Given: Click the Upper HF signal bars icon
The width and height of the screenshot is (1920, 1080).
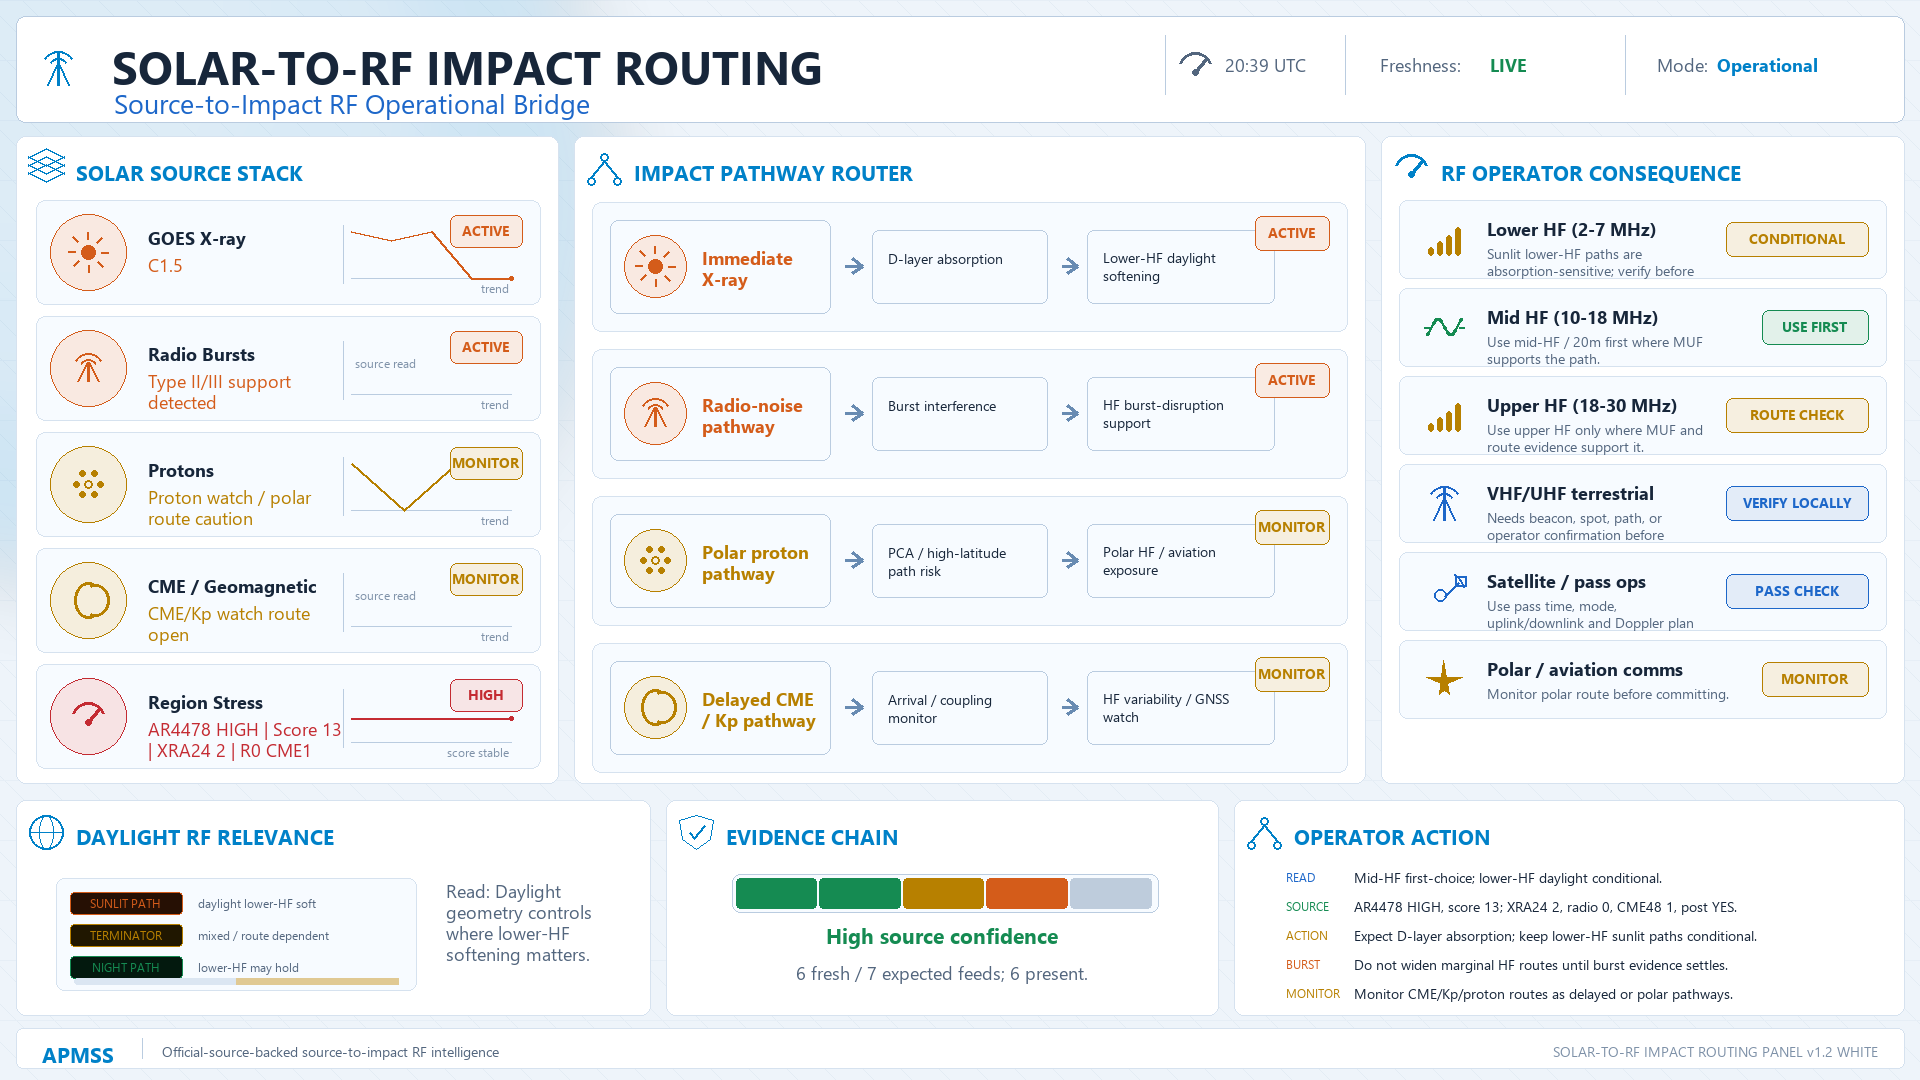Looking at the screenshot, I should pyautogui.click(x=1445, y=418).
